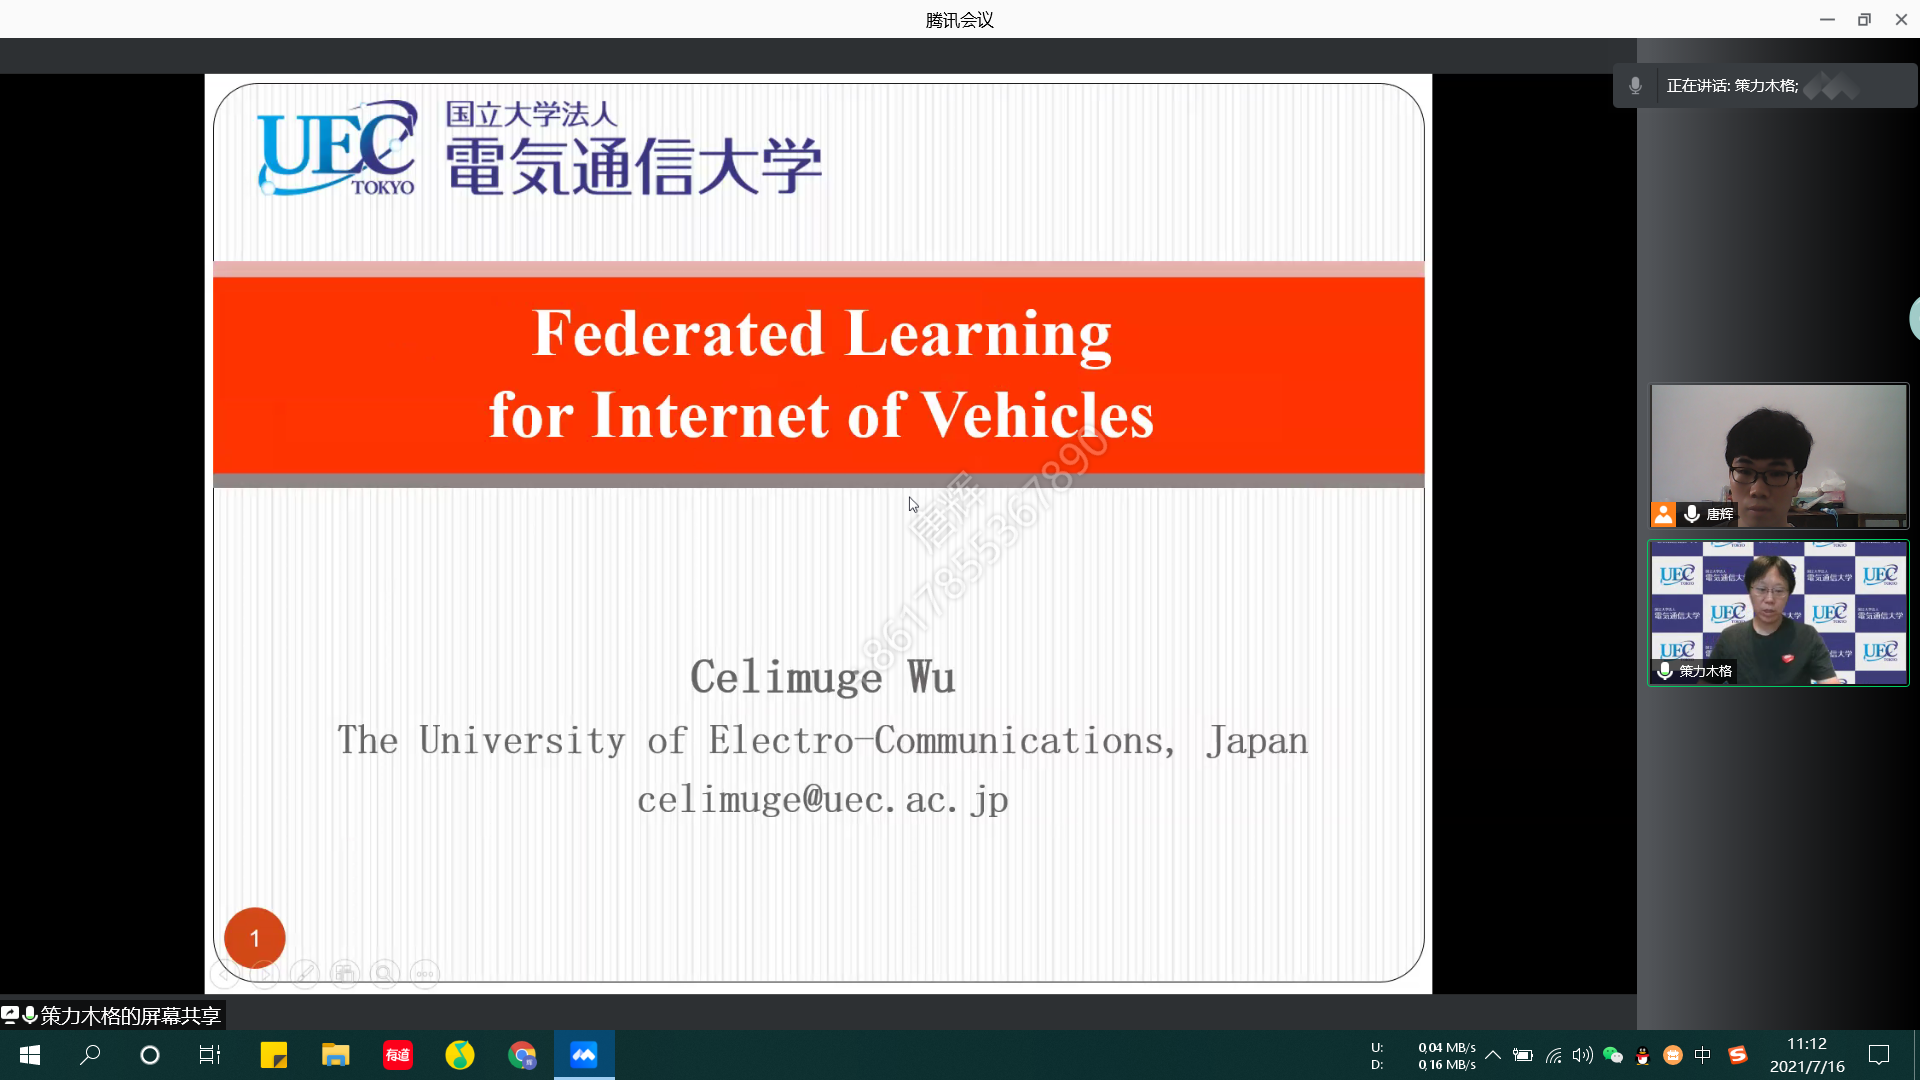Screen dimensions: 1920x1080
Task: Open the Youdao app from taskbar
Action: tap(397, 1055)
